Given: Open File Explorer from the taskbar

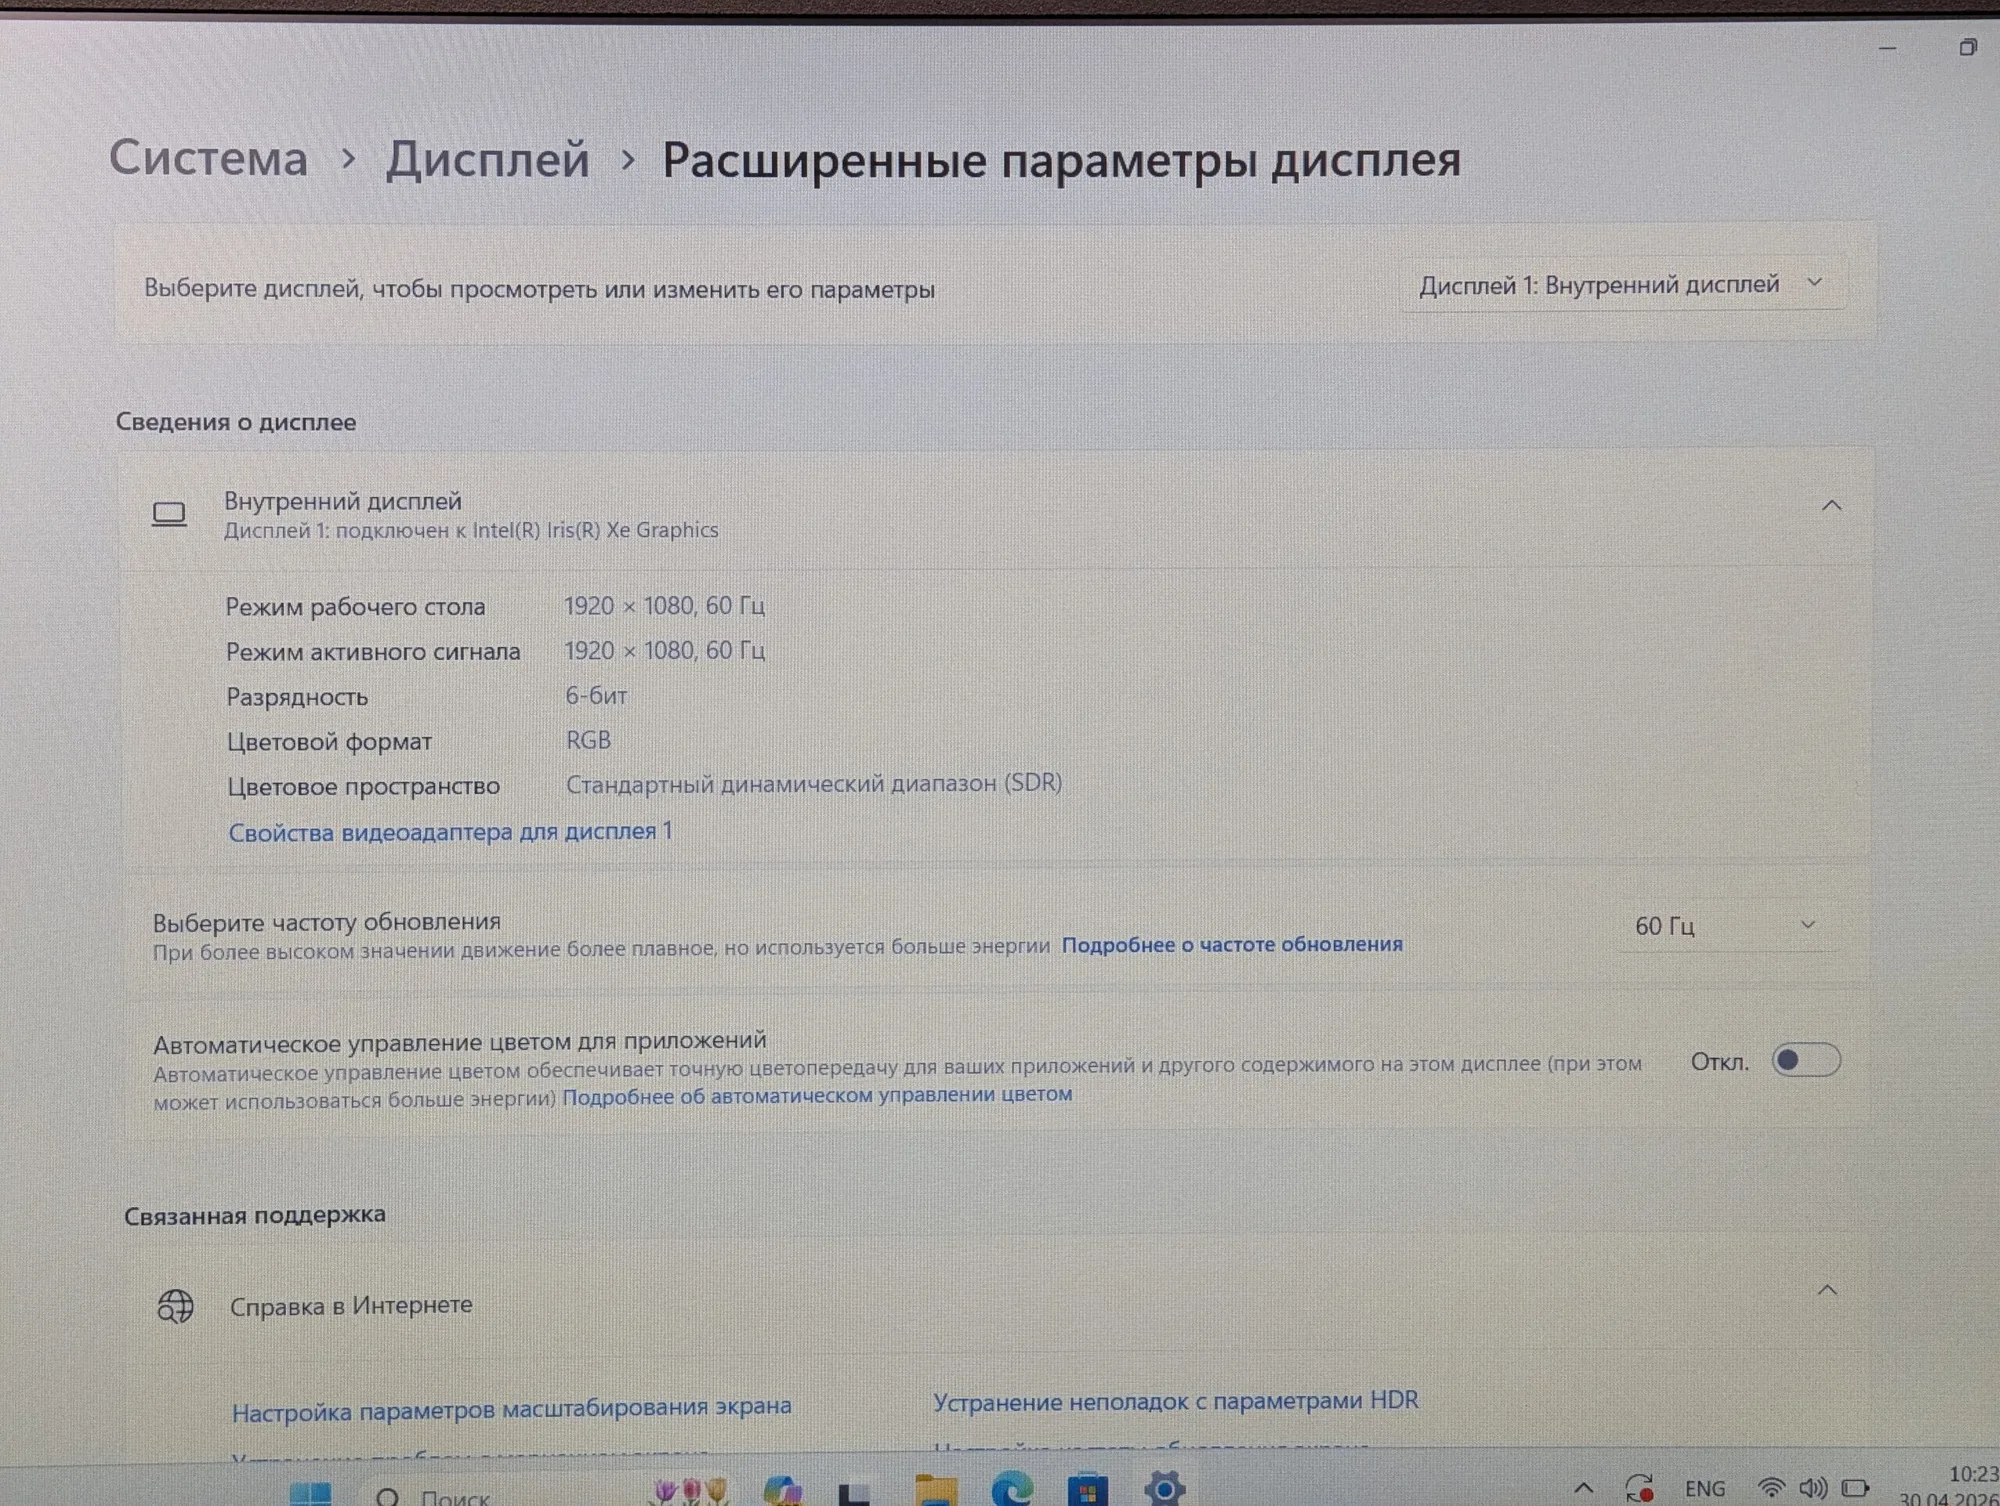Looking at the screenshot, I should 936,1491.
